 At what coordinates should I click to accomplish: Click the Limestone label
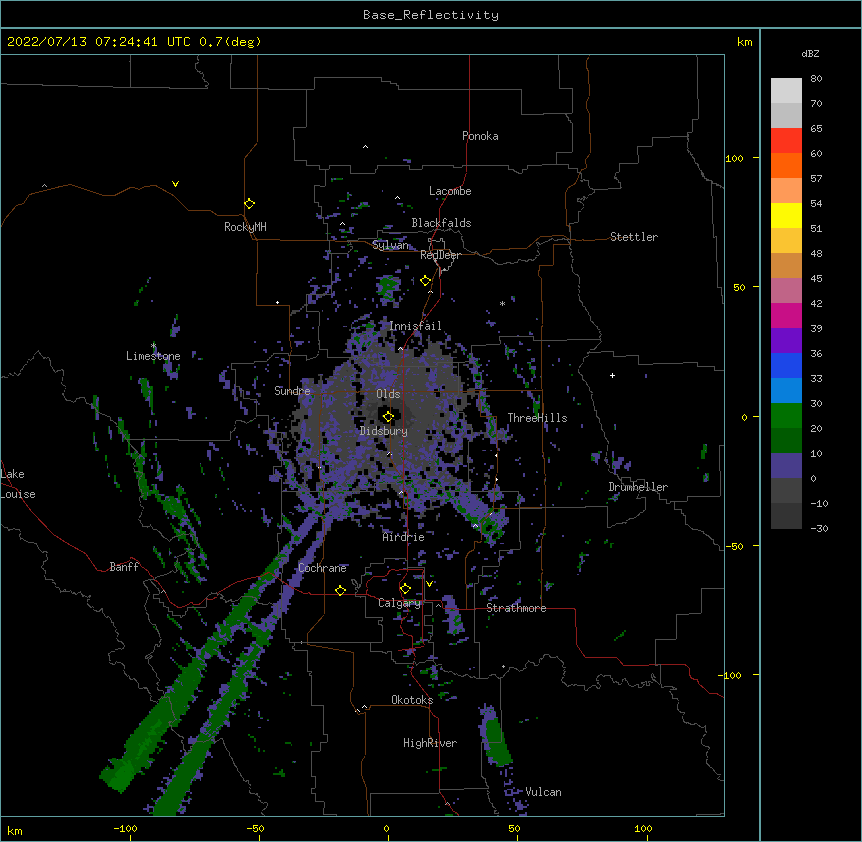153,356
